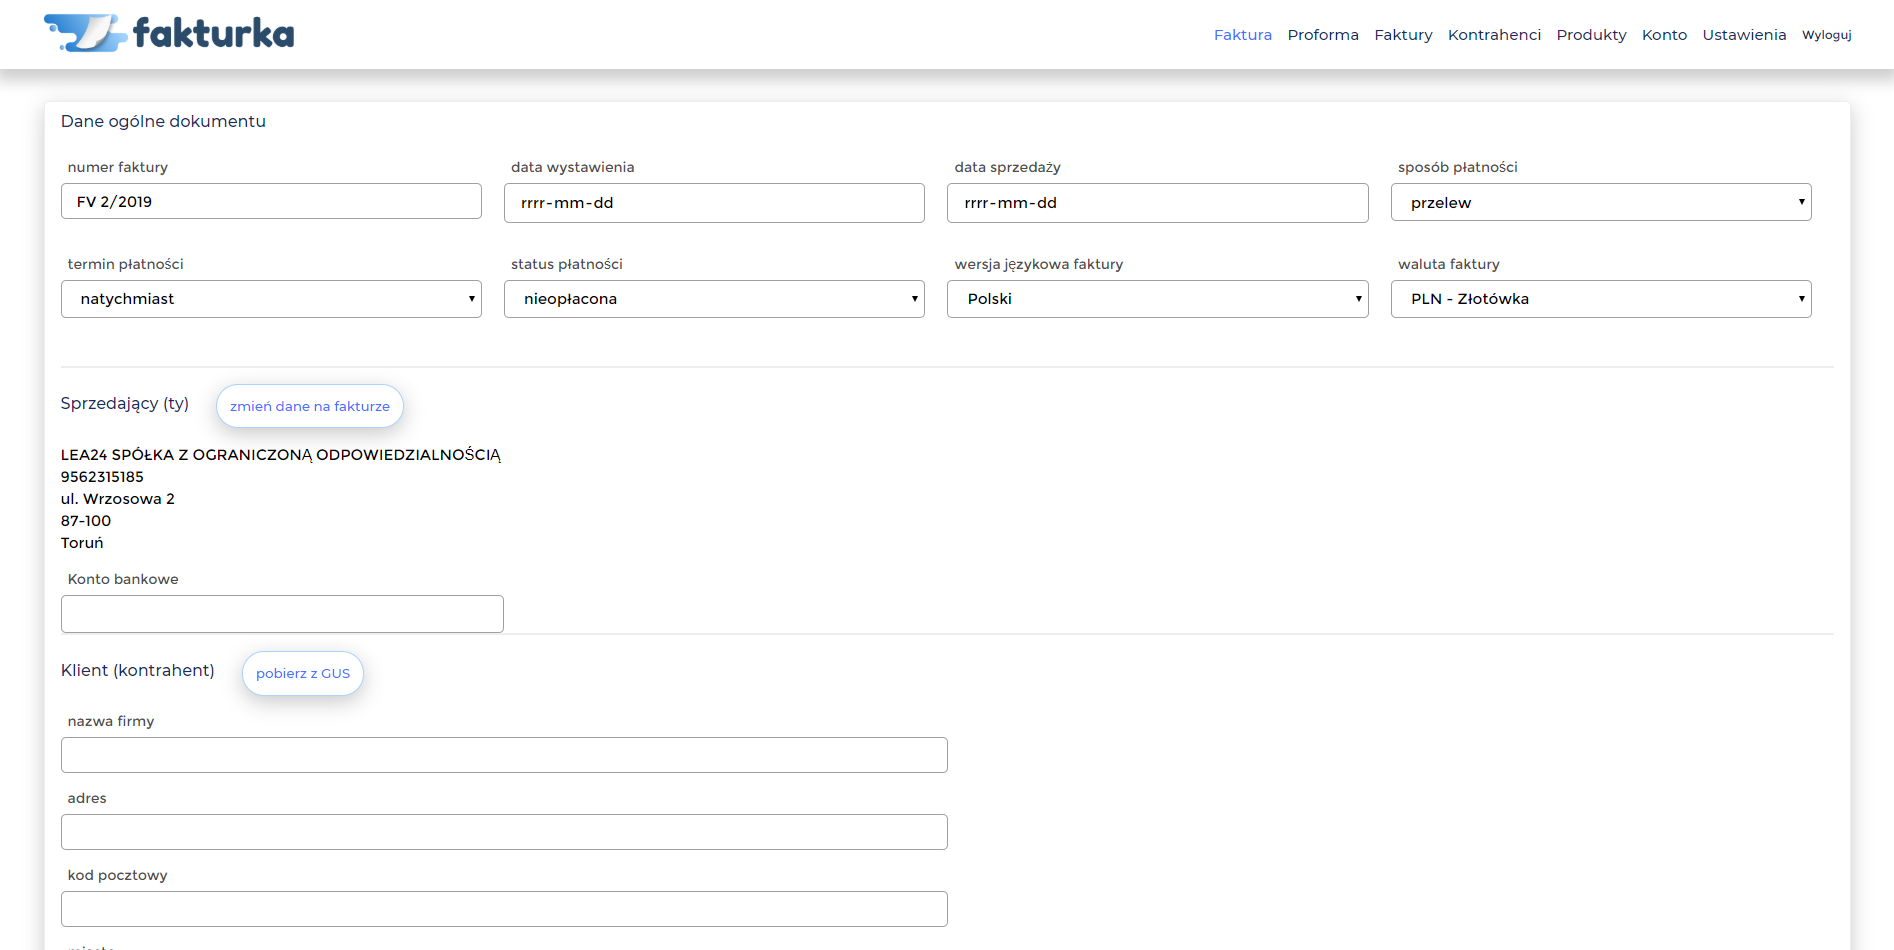Open the termin płatności dropdown
This screenshot has width=1894, height=950.
(271, 299)
